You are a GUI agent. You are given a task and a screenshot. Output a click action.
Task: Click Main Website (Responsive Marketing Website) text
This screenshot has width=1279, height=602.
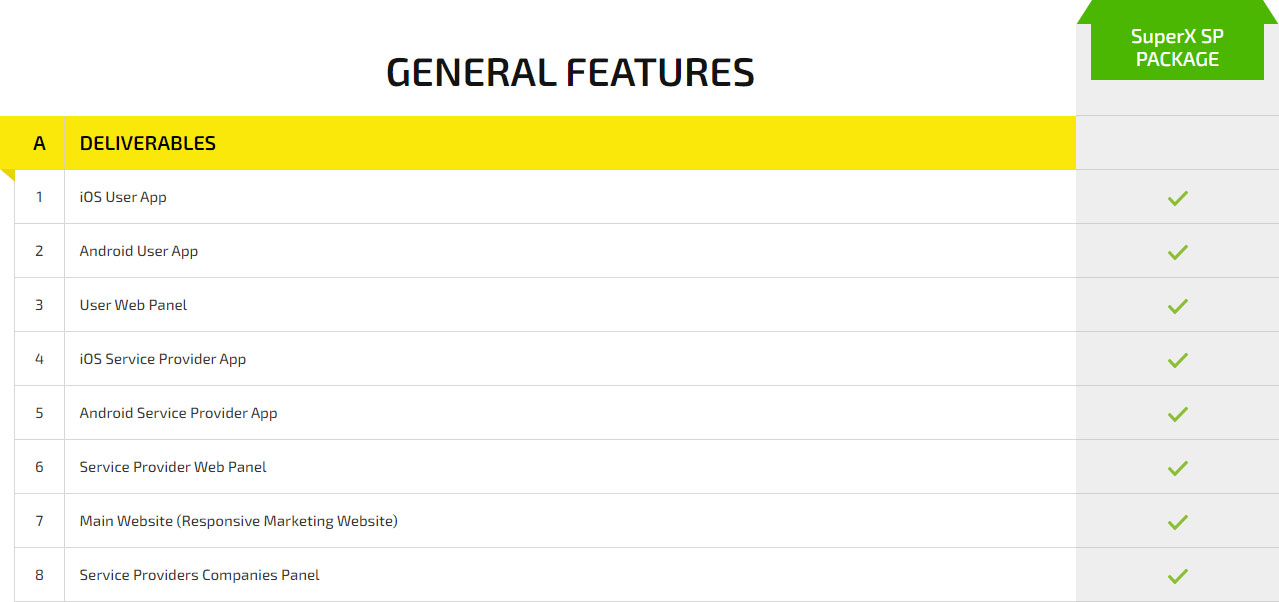(x=238, y=521)
